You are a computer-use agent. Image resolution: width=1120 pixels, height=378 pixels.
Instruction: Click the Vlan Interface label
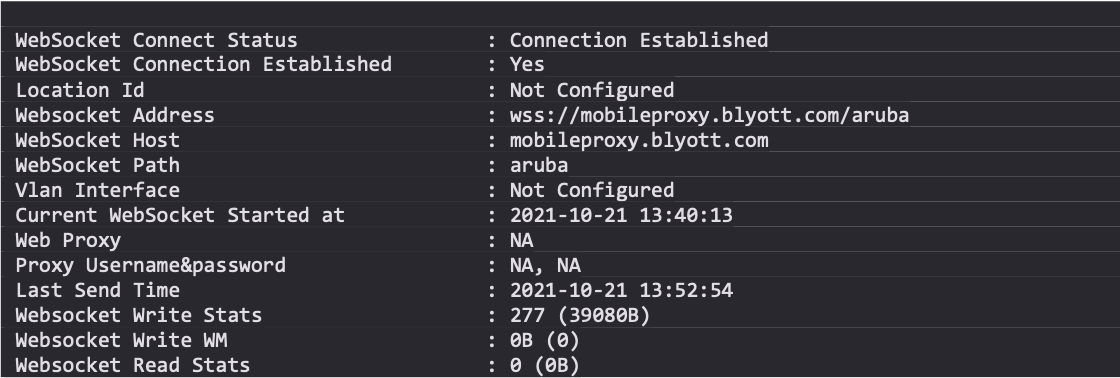pos(98,190)
